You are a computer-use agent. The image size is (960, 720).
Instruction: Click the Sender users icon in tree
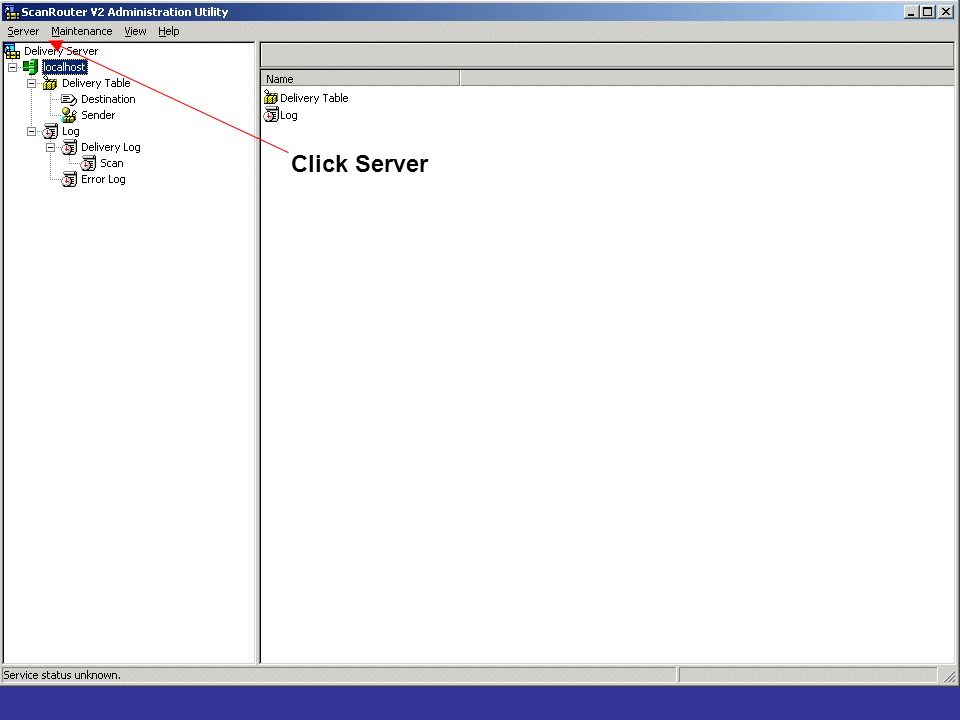[69, 115]
